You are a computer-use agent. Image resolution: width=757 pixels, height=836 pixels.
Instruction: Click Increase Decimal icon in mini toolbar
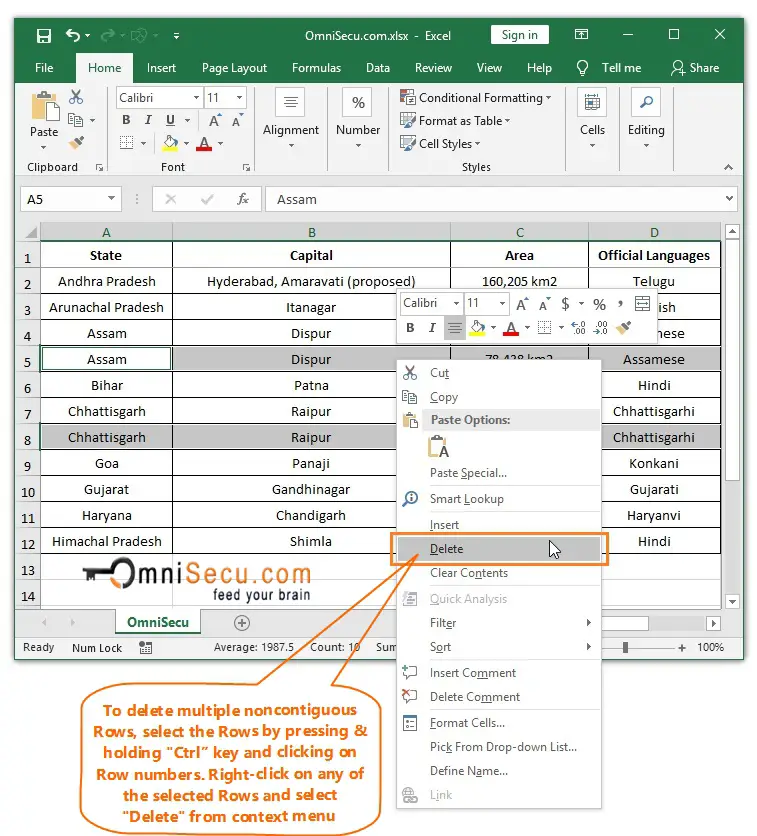[578, 327]
